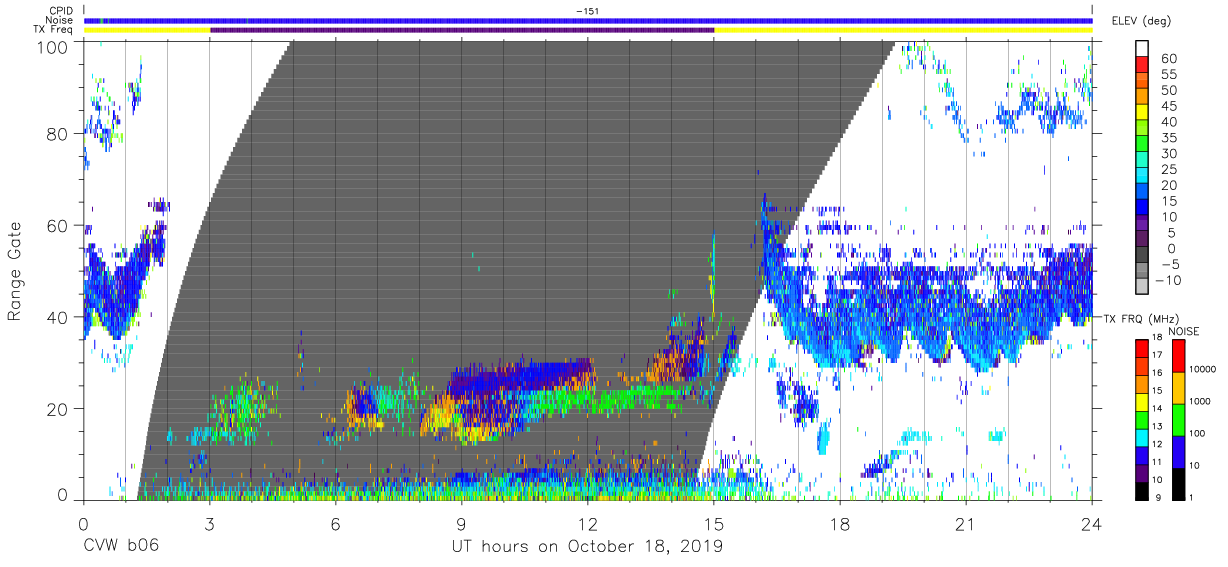
Task: Click the '12' tick on the UT hours axis
Action: (x=588, y=524)
